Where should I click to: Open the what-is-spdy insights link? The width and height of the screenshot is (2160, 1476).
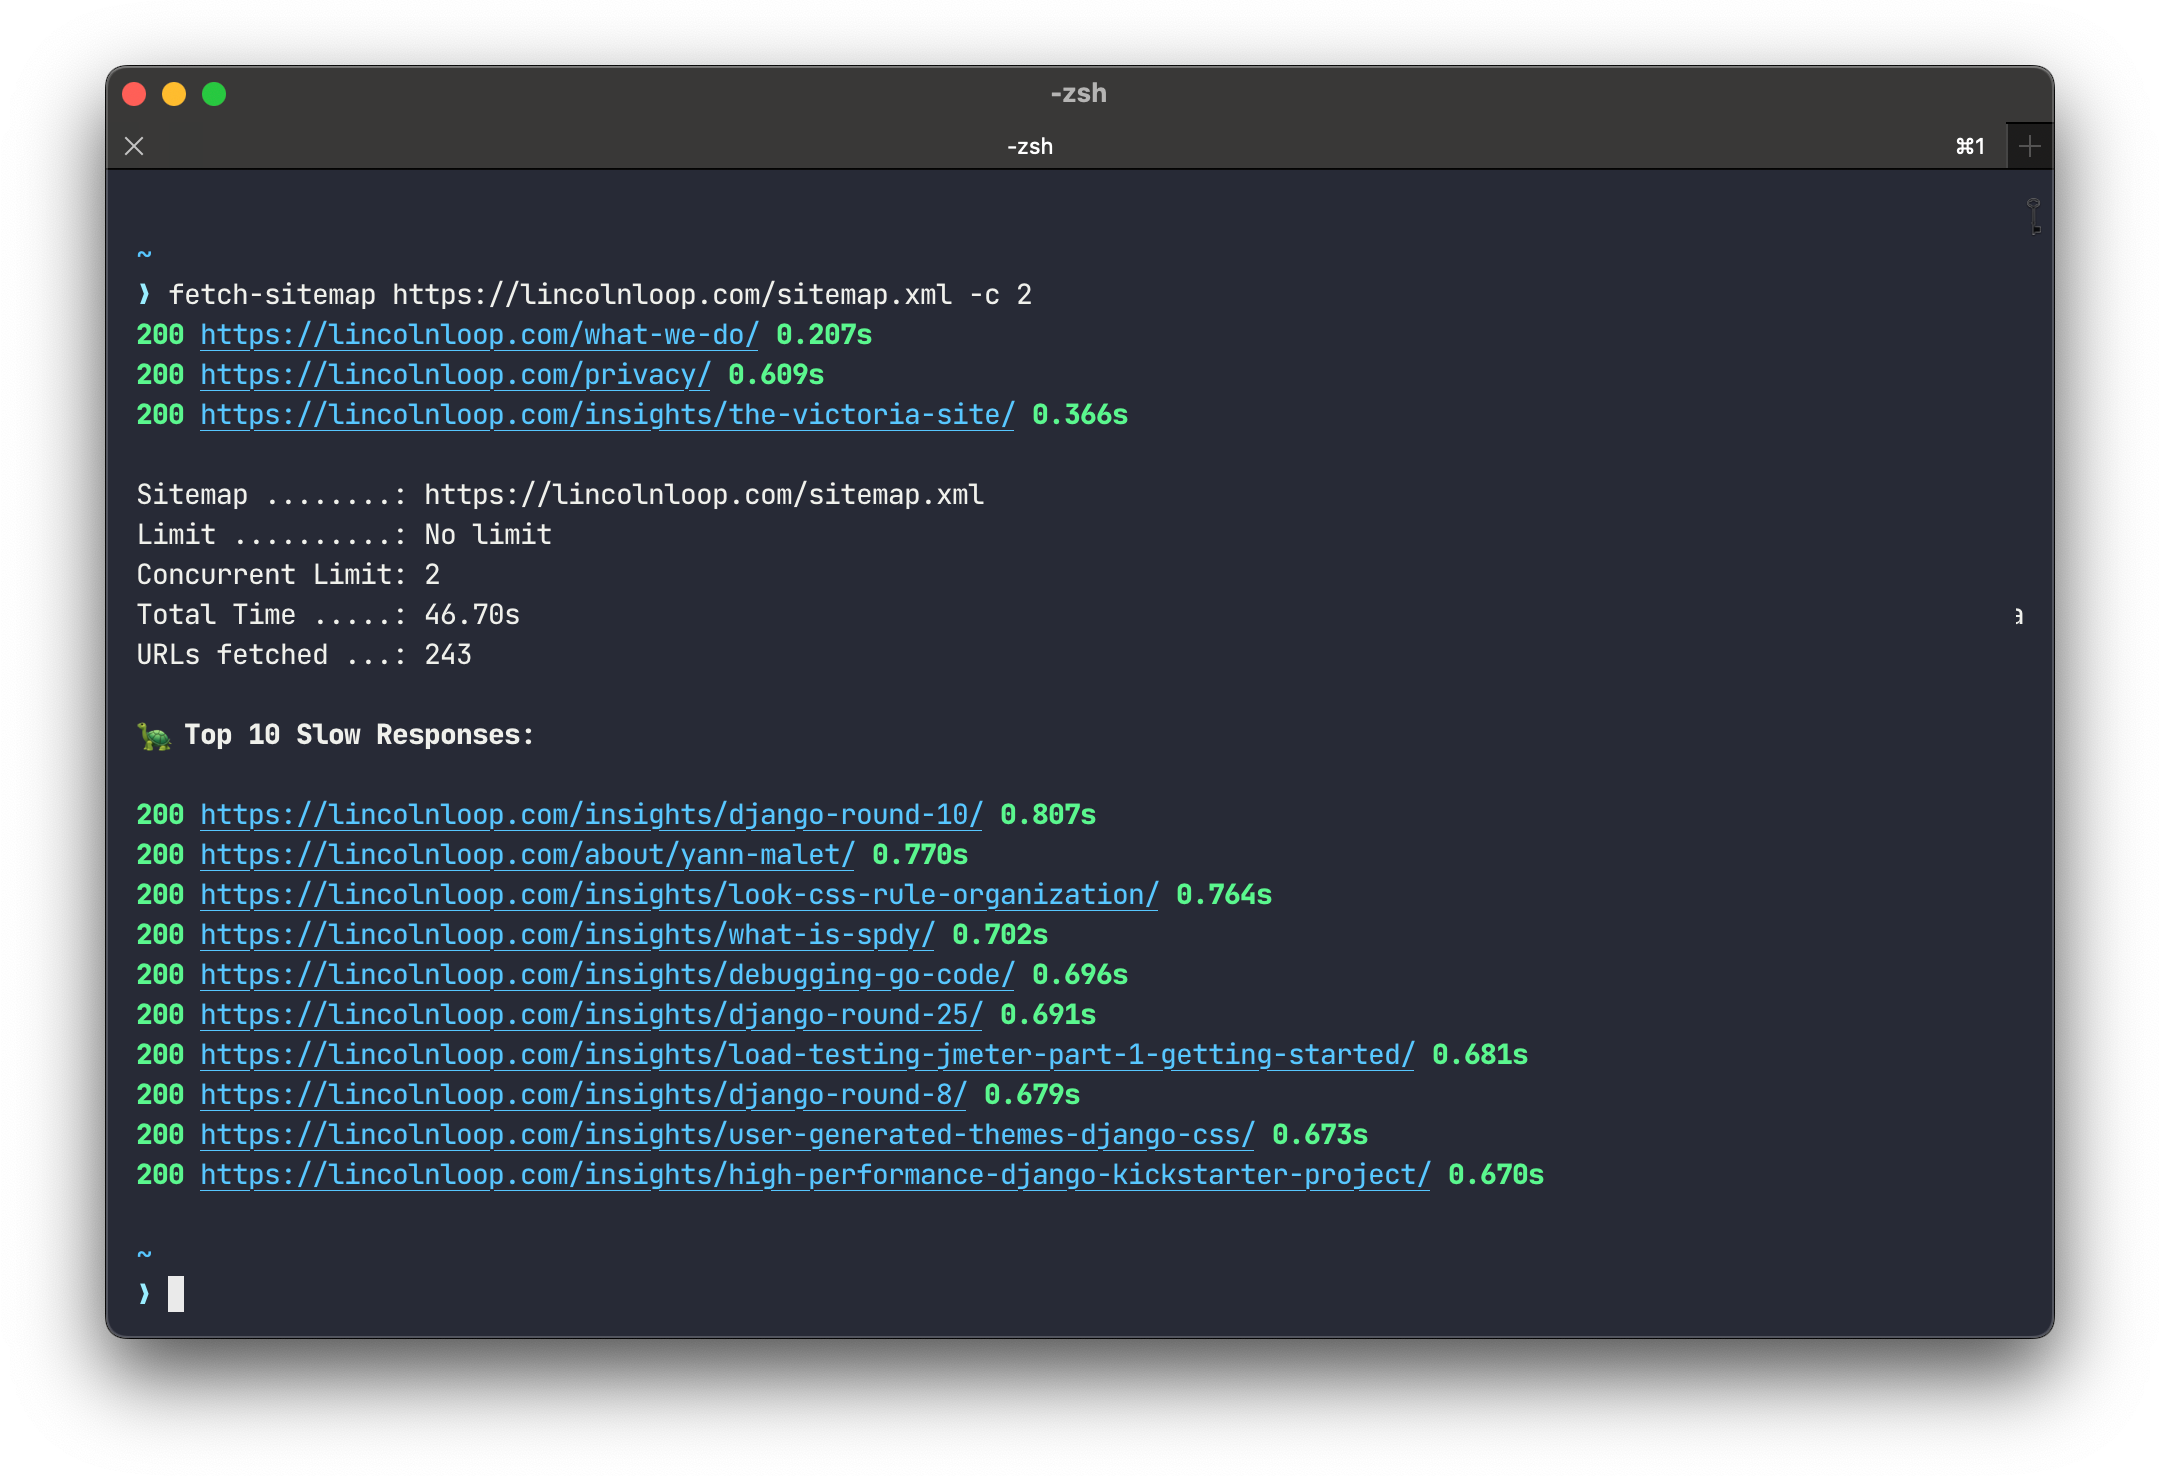coord(567,935)
